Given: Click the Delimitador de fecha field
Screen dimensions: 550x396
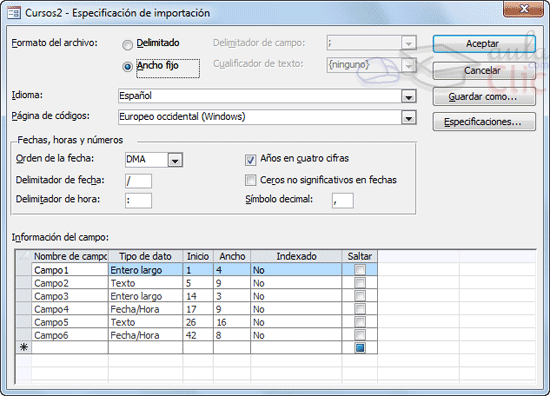Looking at the screenshot, I should pyautogui.click(x=139, y=181).
